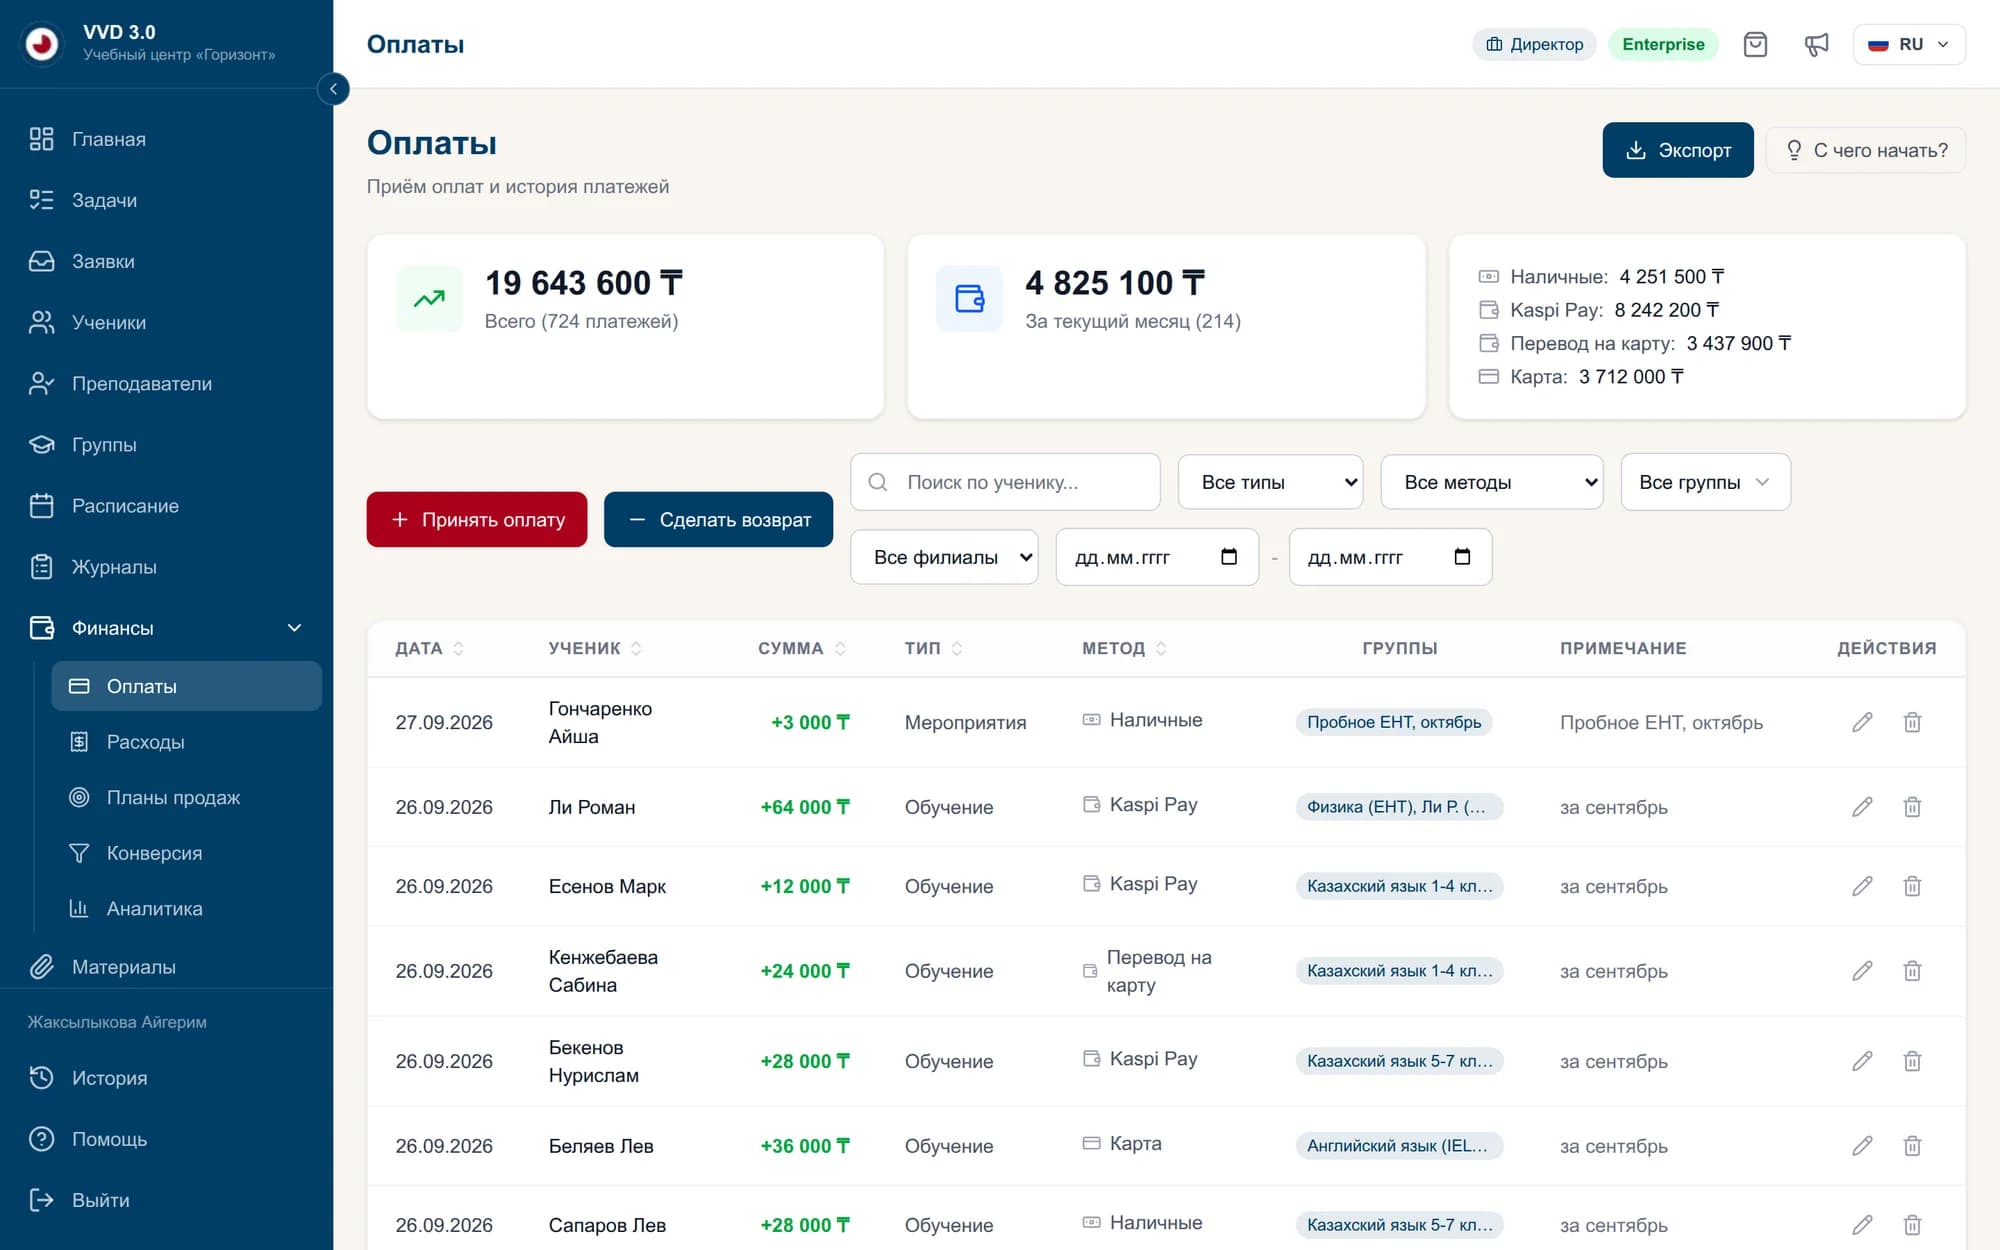Open calendar picker on end date field

1462,557
